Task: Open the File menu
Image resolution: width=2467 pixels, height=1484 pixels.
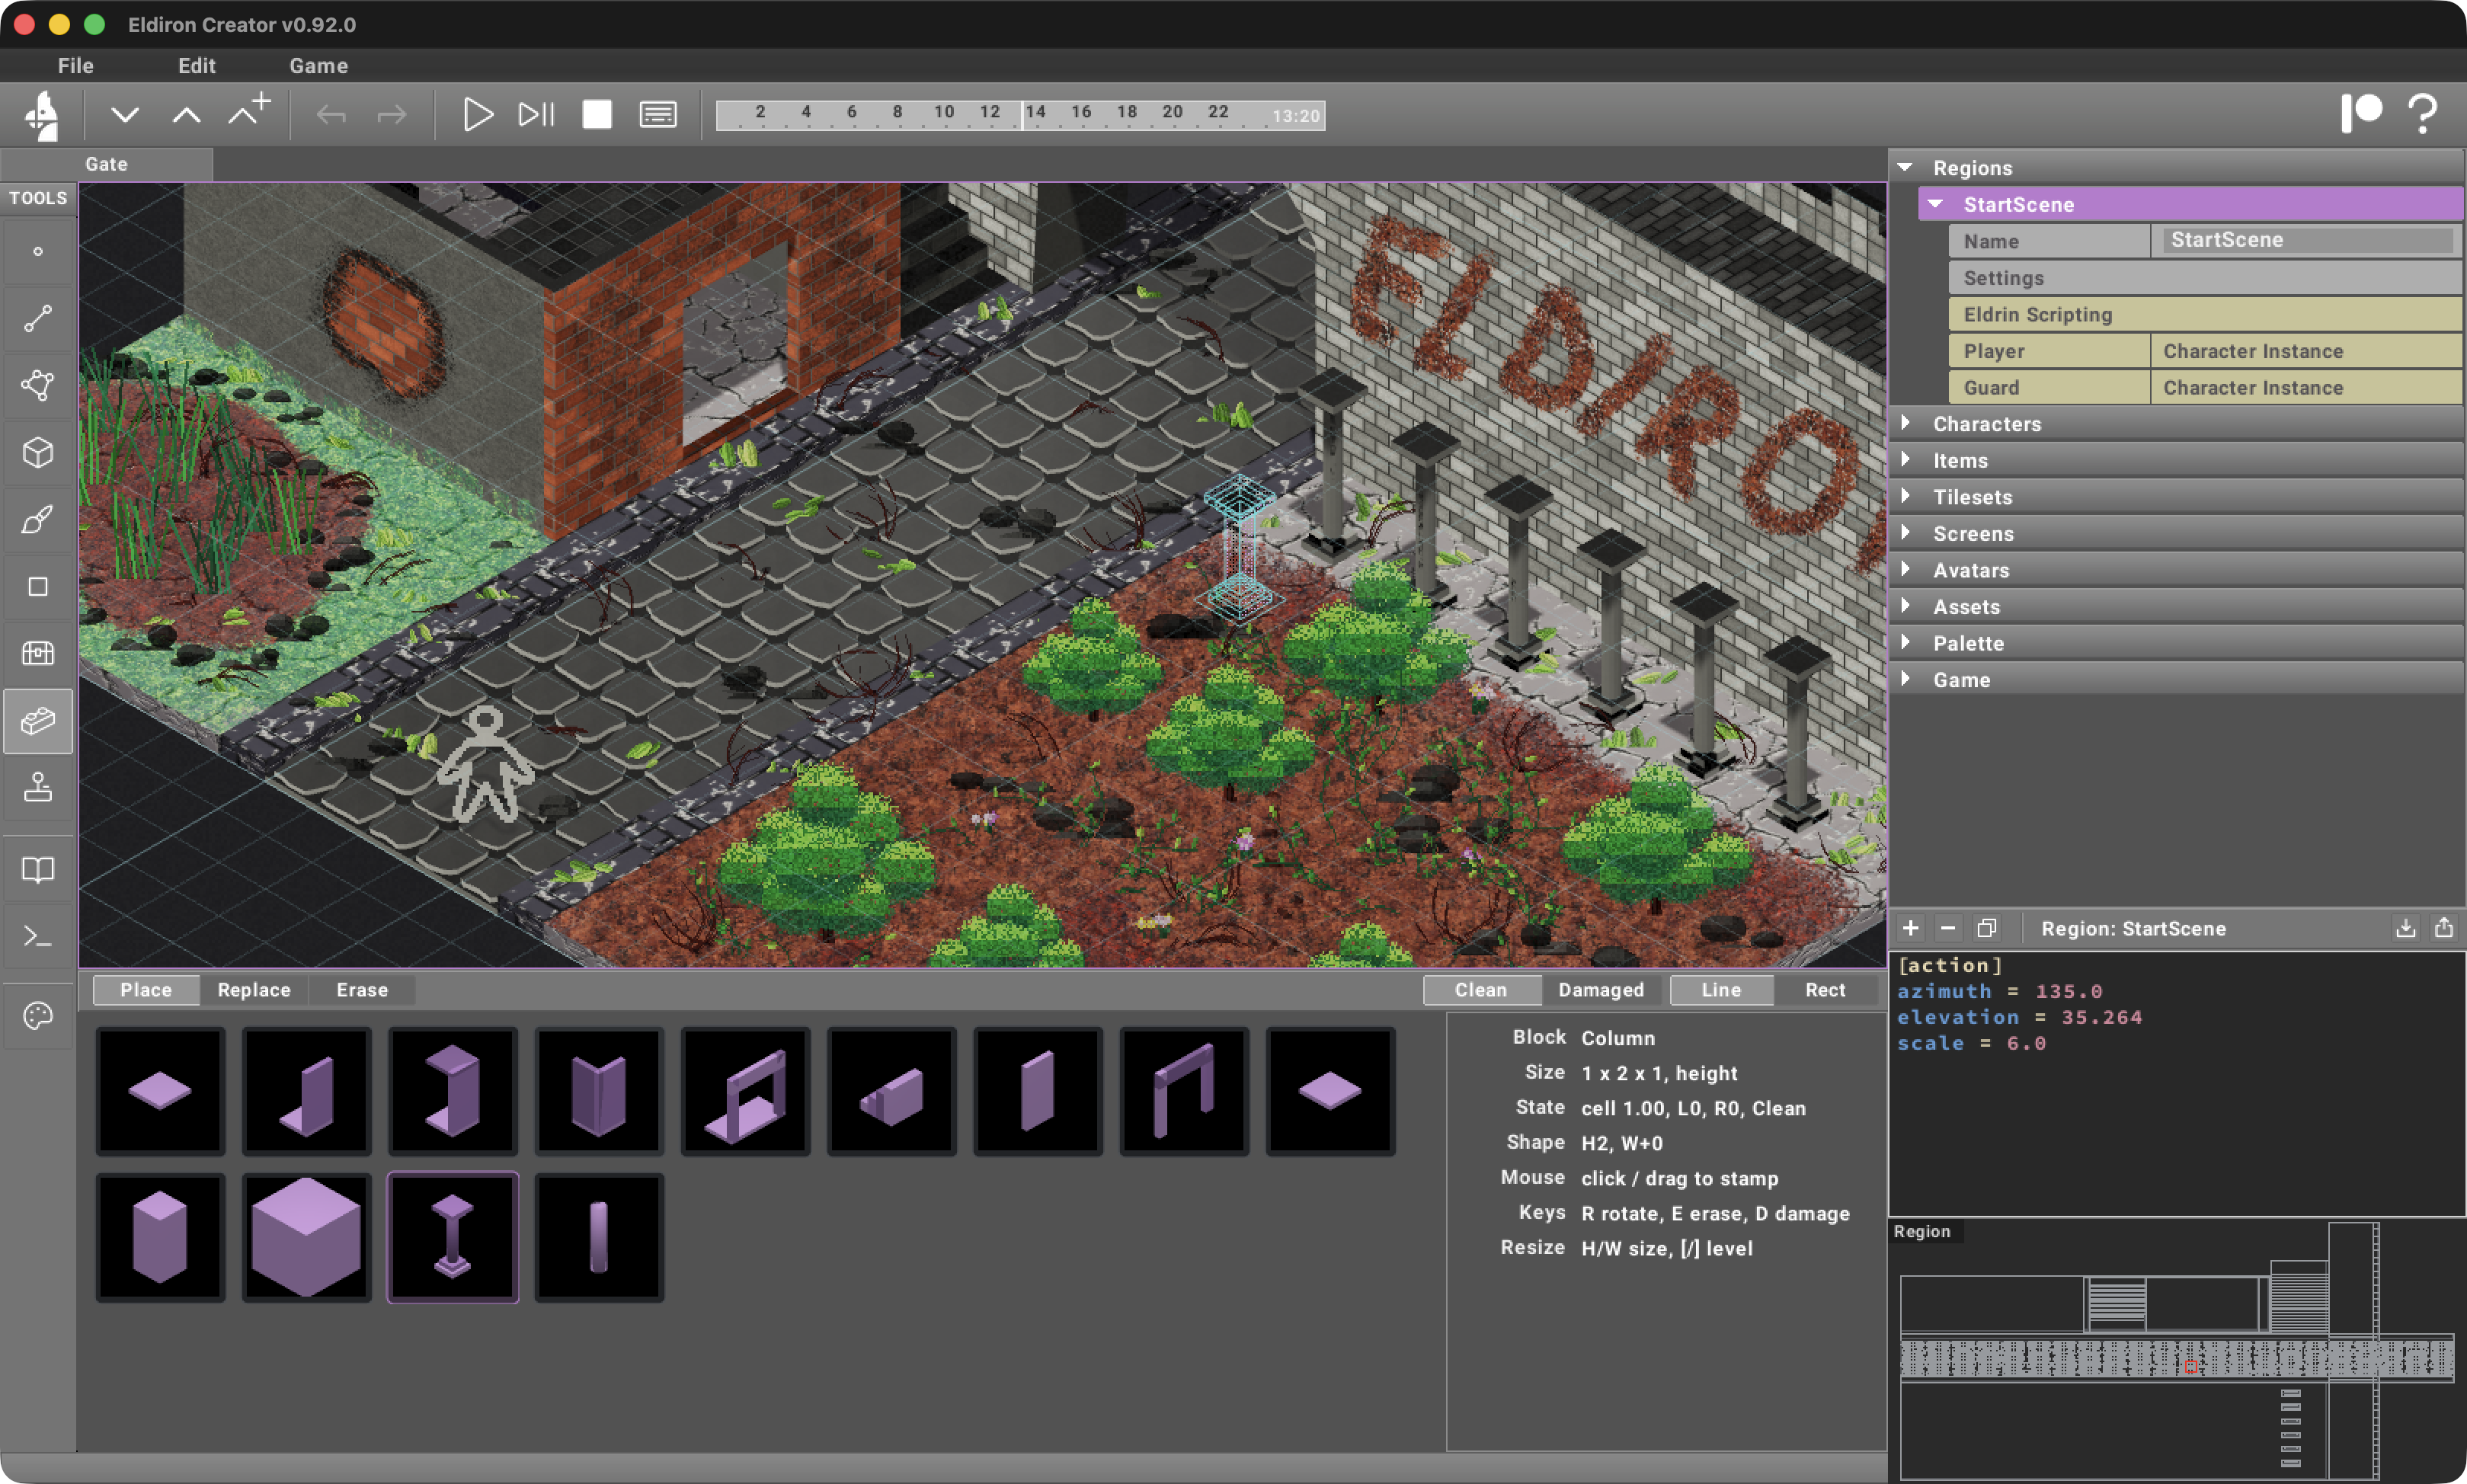Action: click(x=76, y=66)
